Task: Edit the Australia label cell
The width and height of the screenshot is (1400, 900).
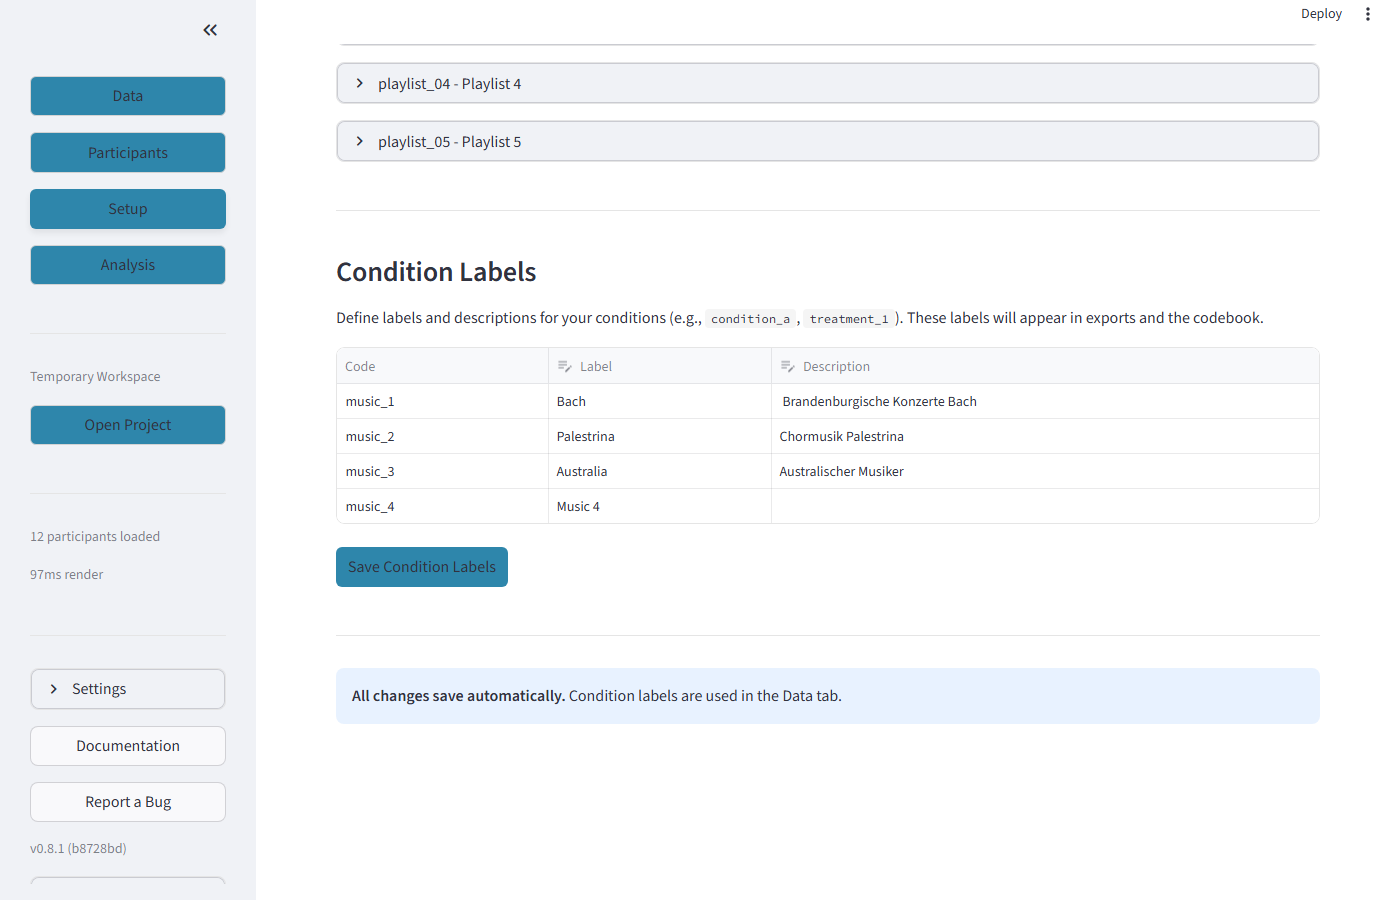Action: tap(660, 471)
